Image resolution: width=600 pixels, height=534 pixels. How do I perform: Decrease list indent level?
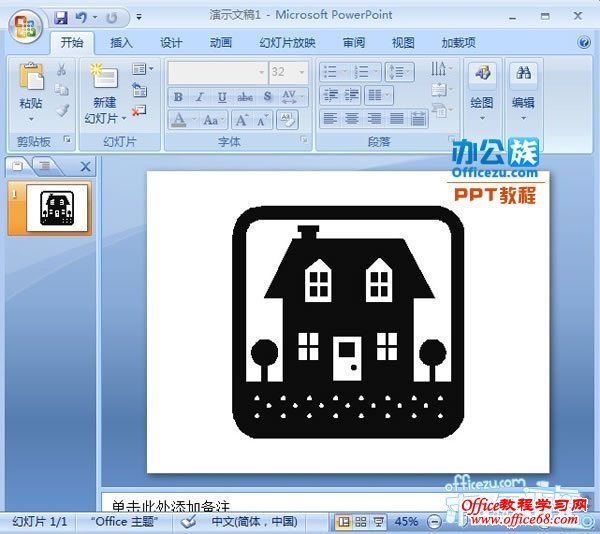(330, 95)
